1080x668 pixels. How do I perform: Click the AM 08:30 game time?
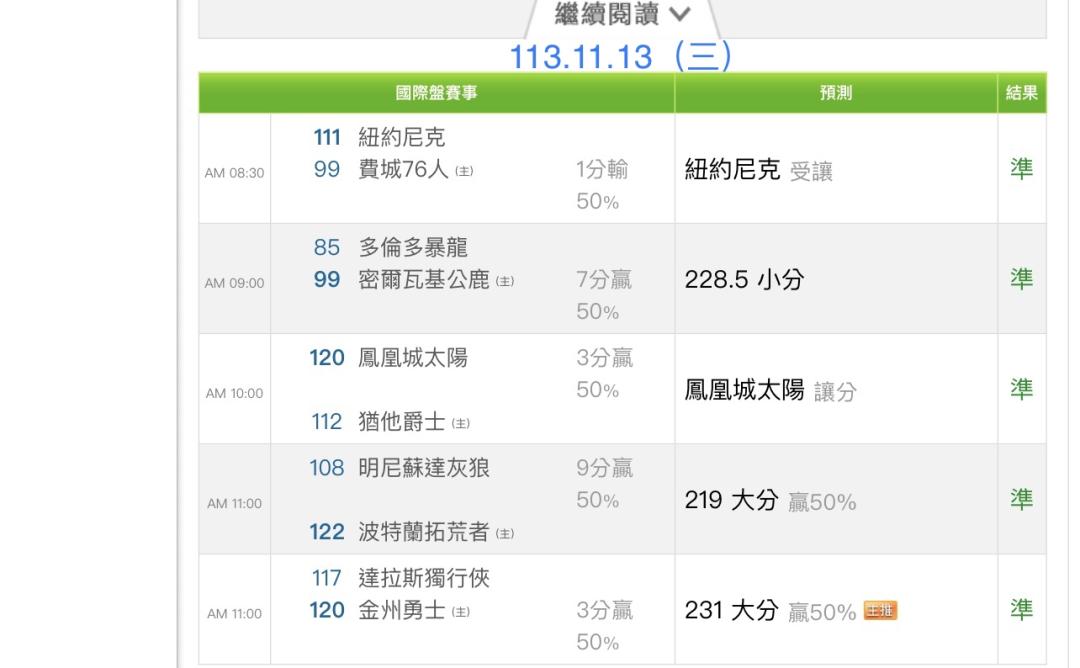point(234,173)
